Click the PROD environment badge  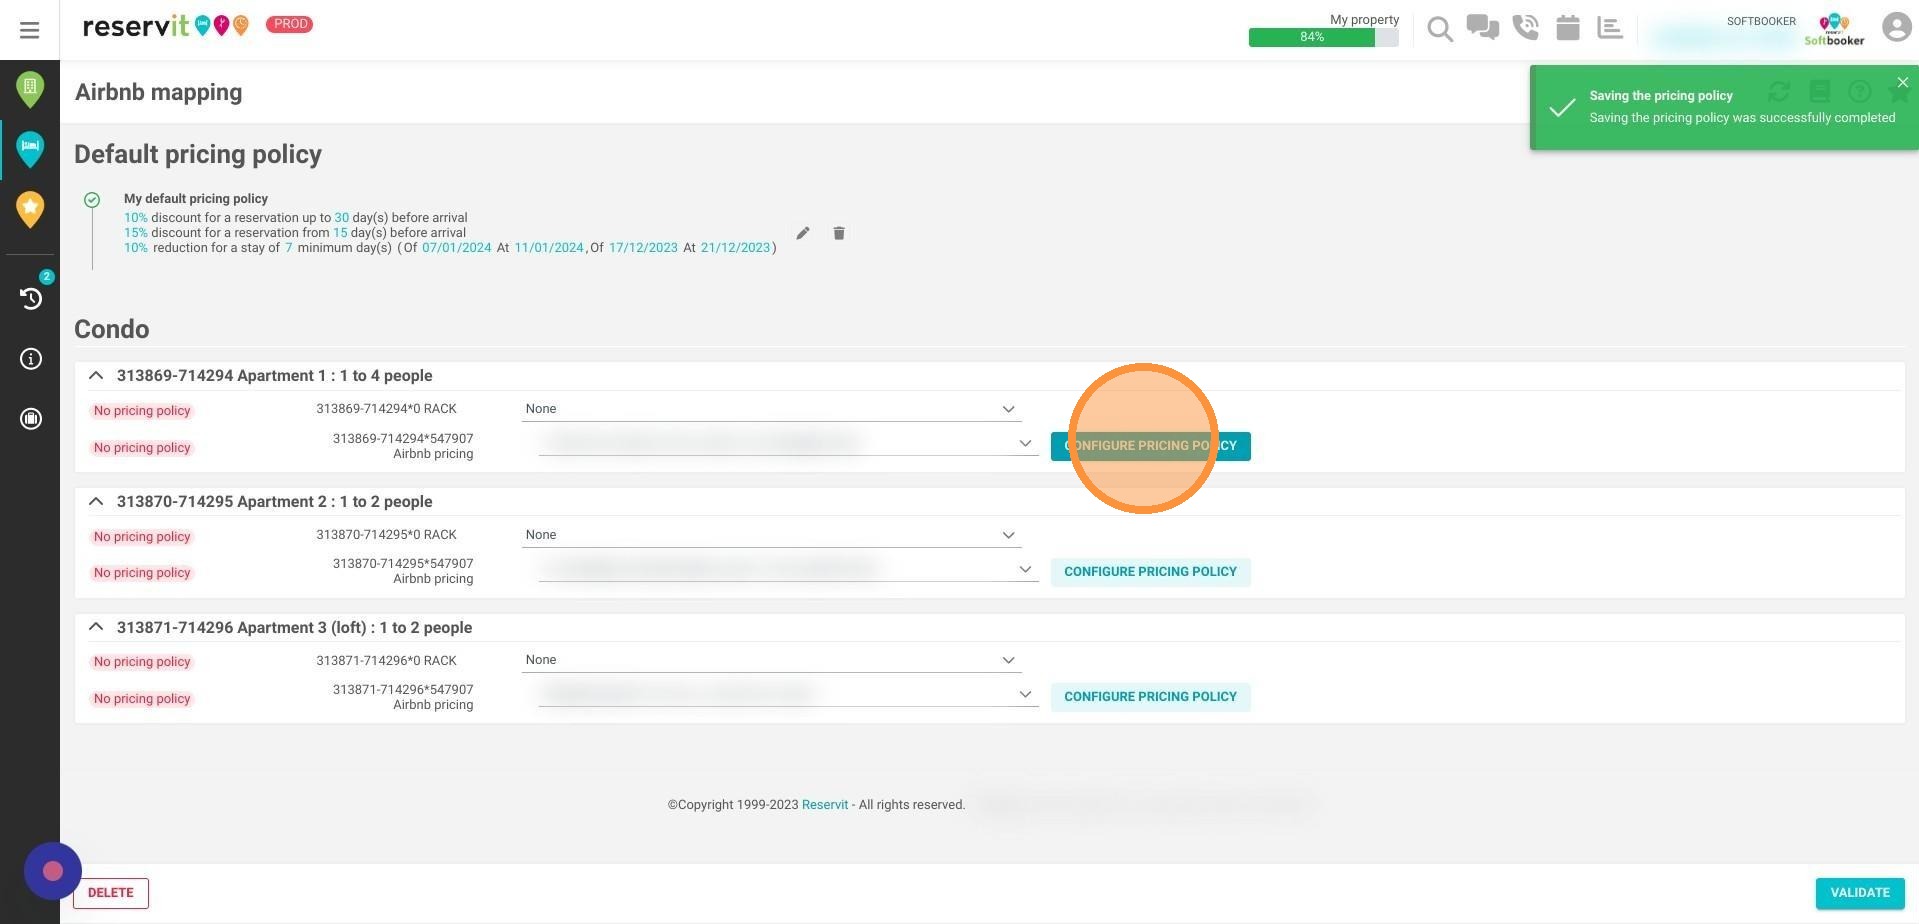290,24
